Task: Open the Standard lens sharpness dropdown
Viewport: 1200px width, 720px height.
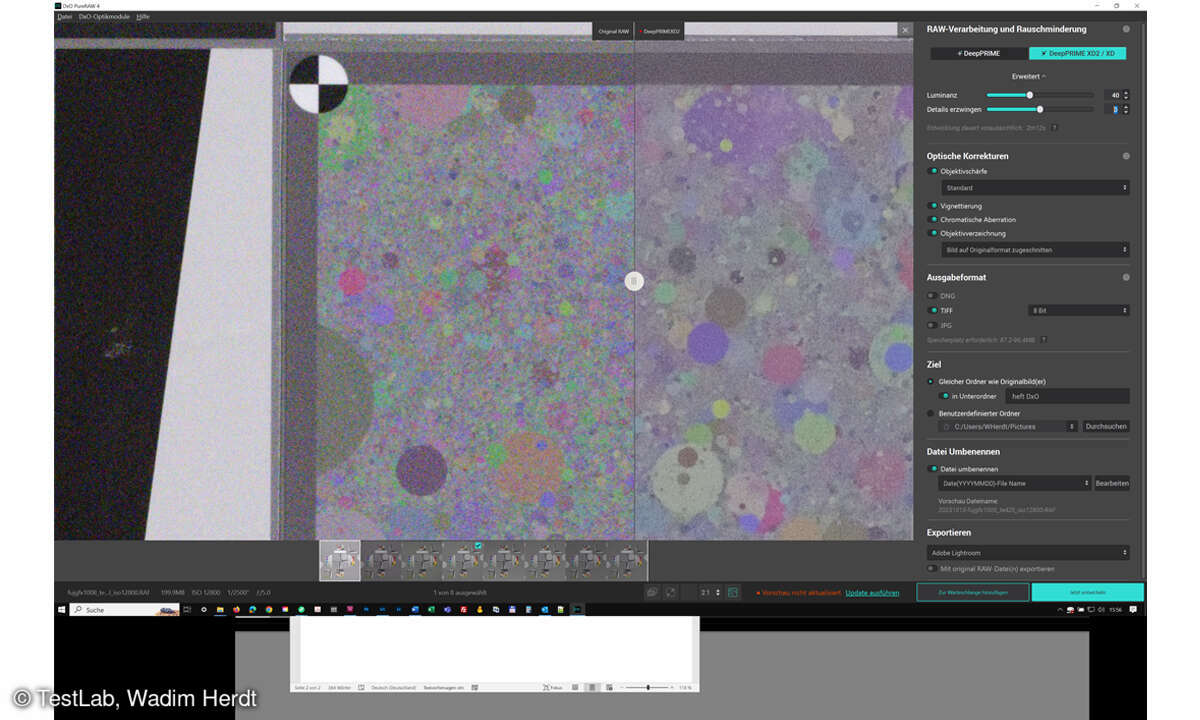Action: (1035, 187)
